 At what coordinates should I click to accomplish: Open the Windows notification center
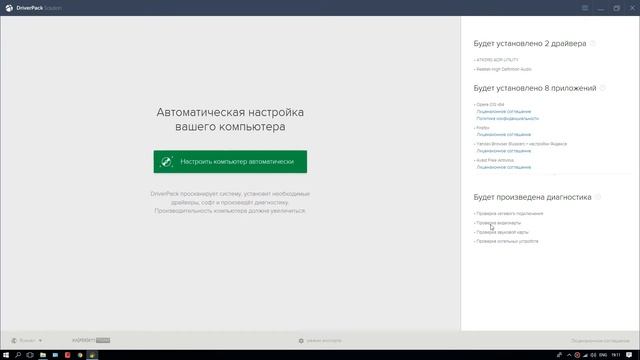(629, 355)
